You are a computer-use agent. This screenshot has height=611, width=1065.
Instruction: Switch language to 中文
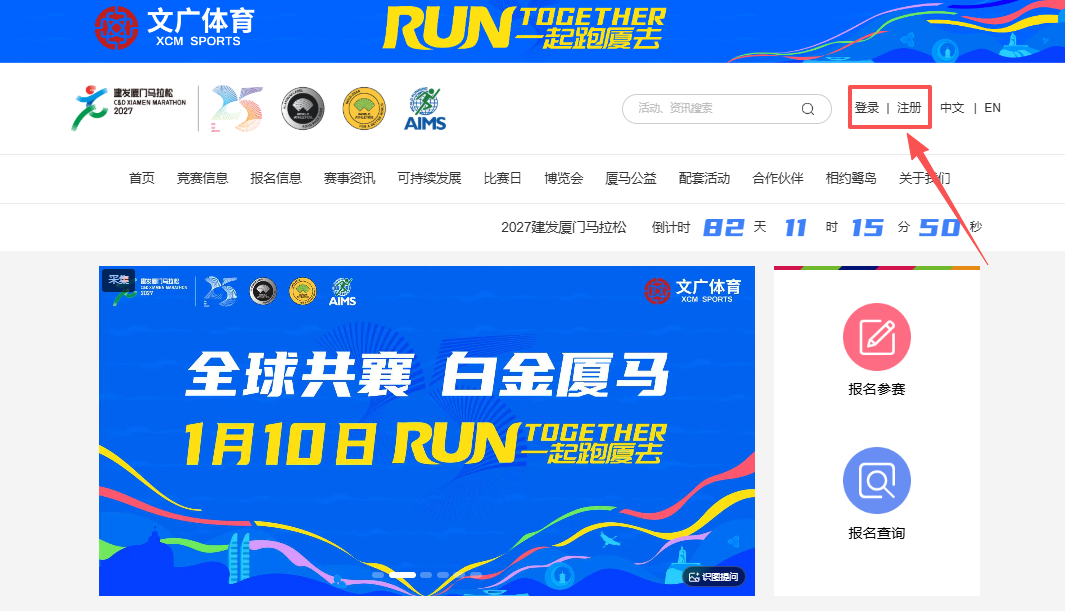tap(952, 107)
